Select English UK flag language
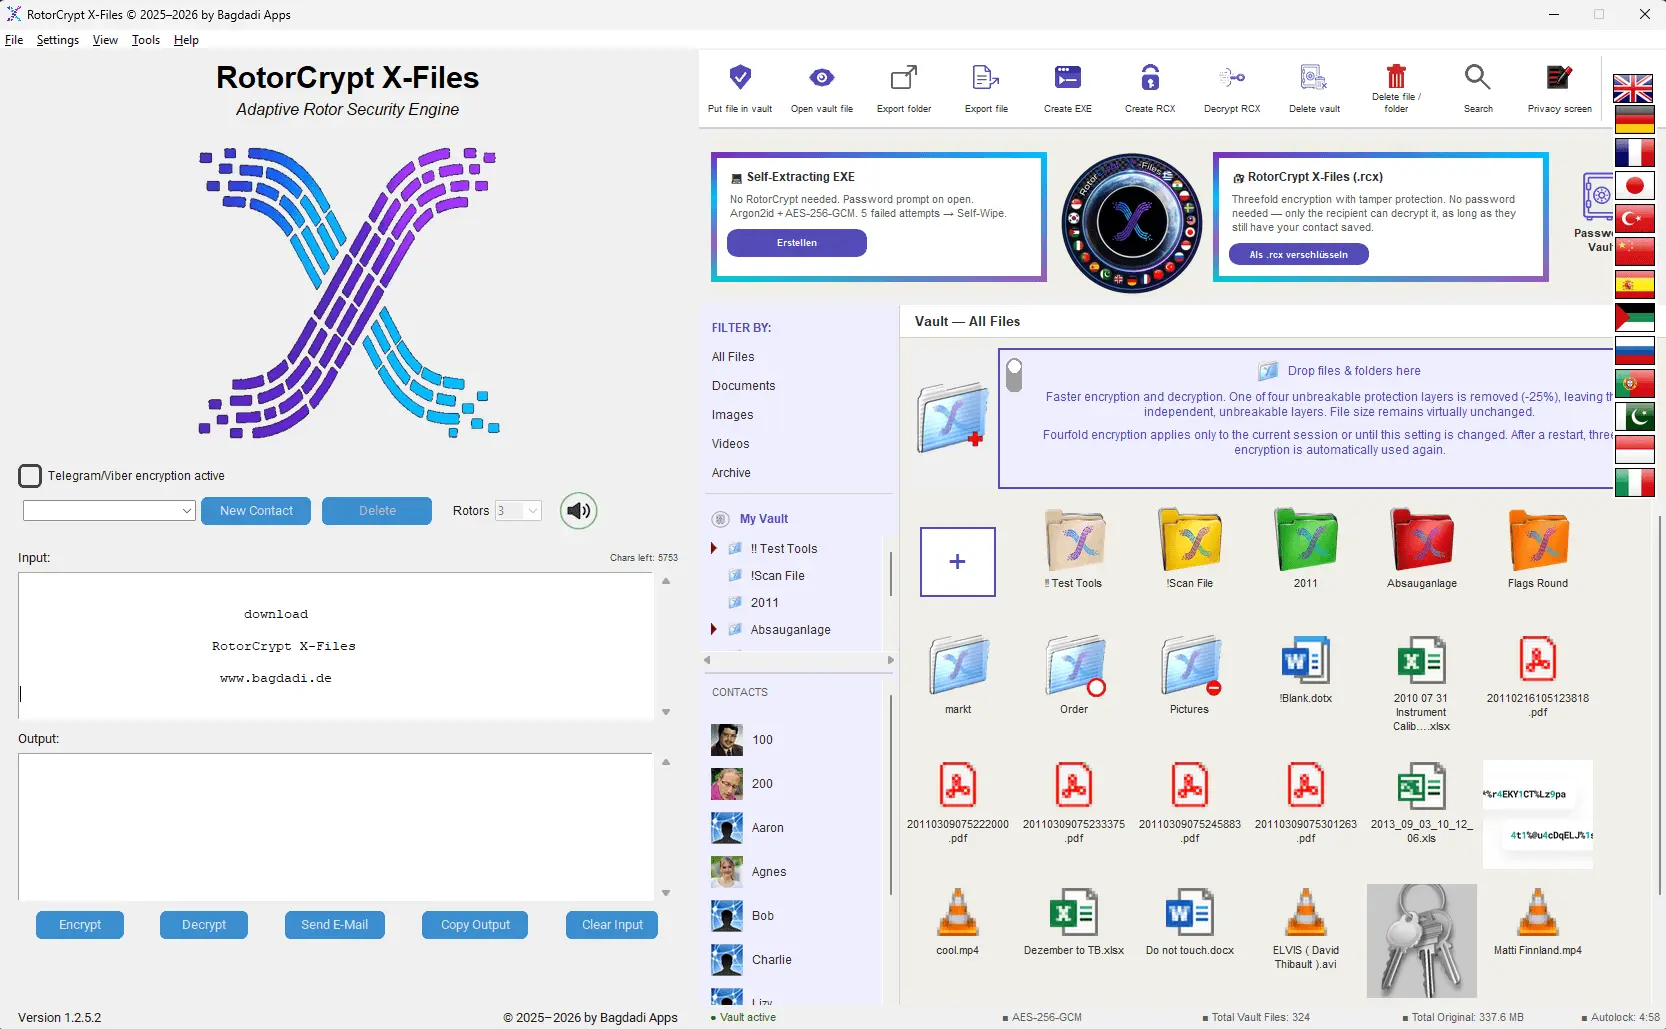1666x1029 pixels. 1634,88
